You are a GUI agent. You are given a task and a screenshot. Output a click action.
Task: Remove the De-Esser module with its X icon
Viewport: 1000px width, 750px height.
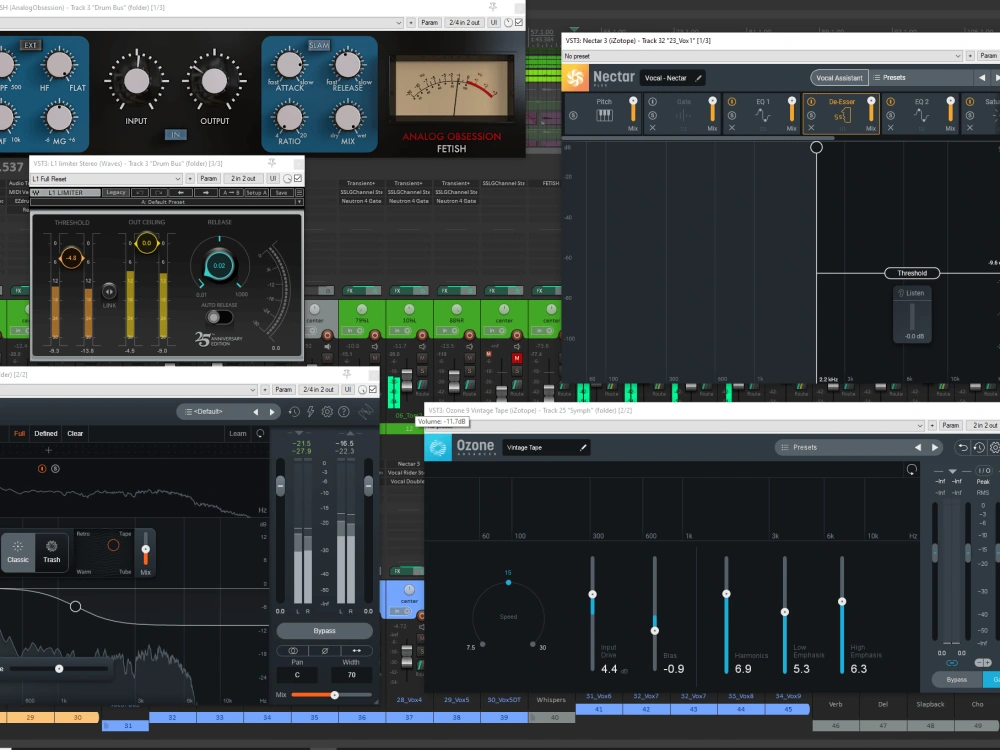click(x=811, y=128)
